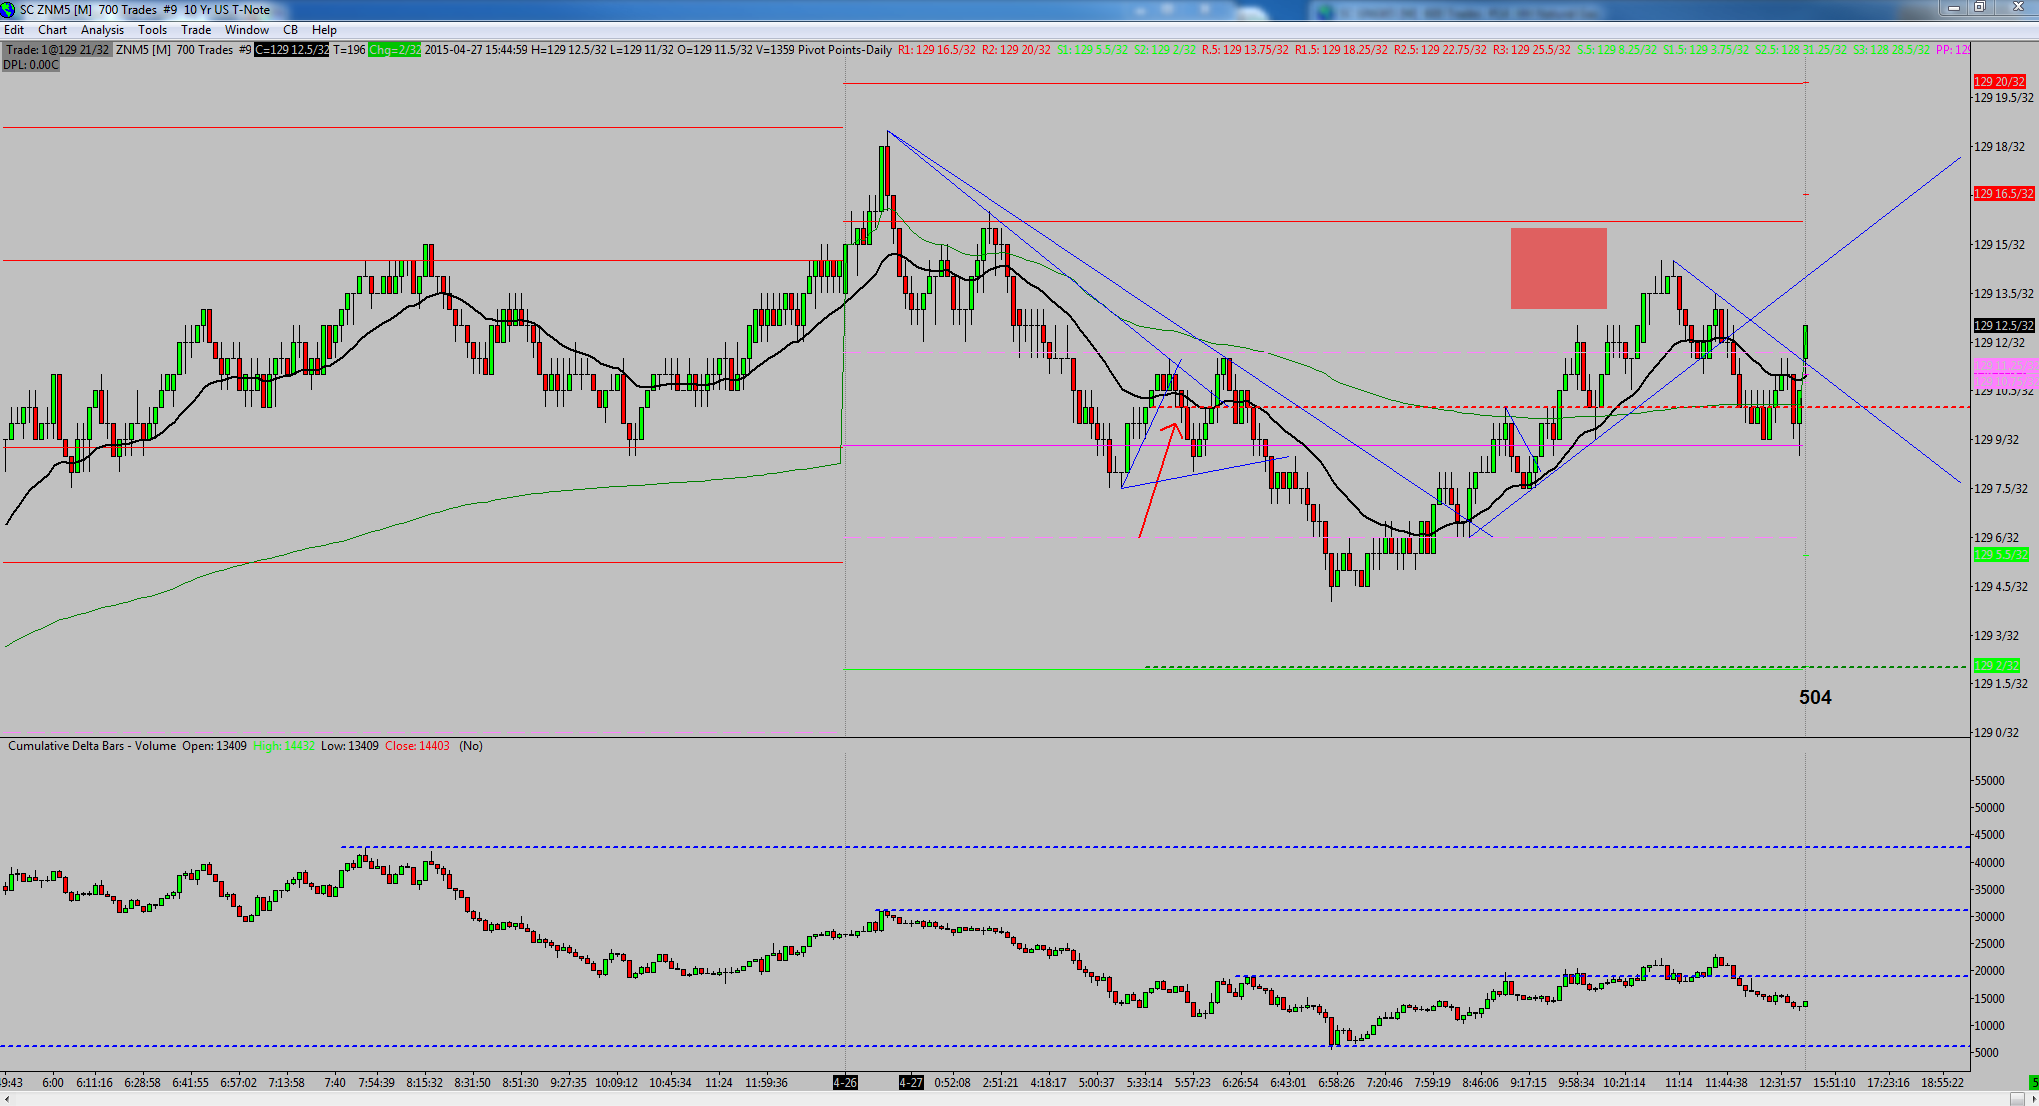Click the DPL: 0.00C daily profit label
2039x1106 pixels.
(31, 65)
